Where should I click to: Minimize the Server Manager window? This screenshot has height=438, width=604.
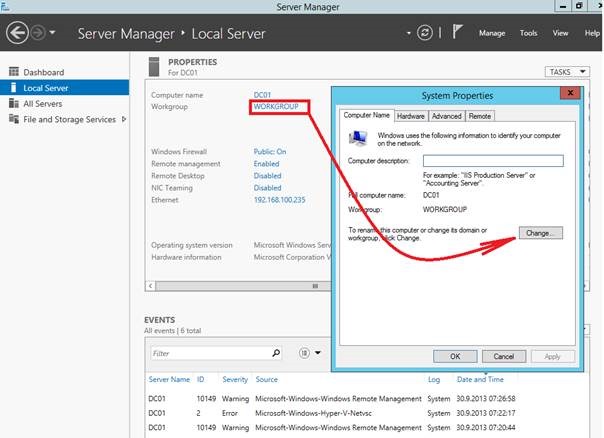pyautogui.click(x=563, y=6)
